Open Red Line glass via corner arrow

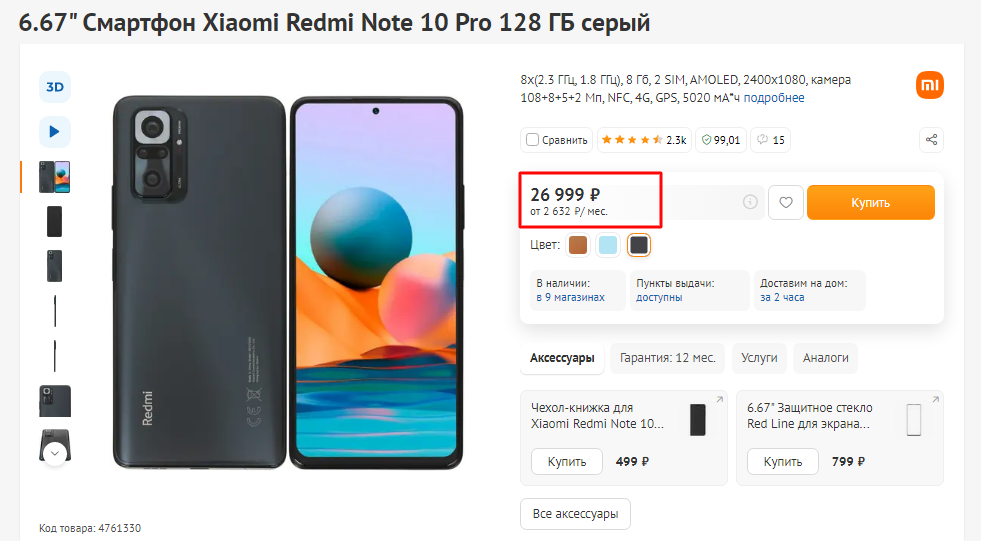[935, 399]
